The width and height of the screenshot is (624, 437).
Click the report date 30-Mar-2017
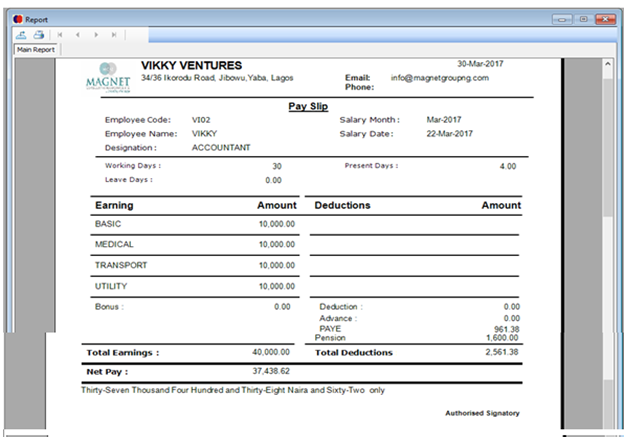coord(480,64)
